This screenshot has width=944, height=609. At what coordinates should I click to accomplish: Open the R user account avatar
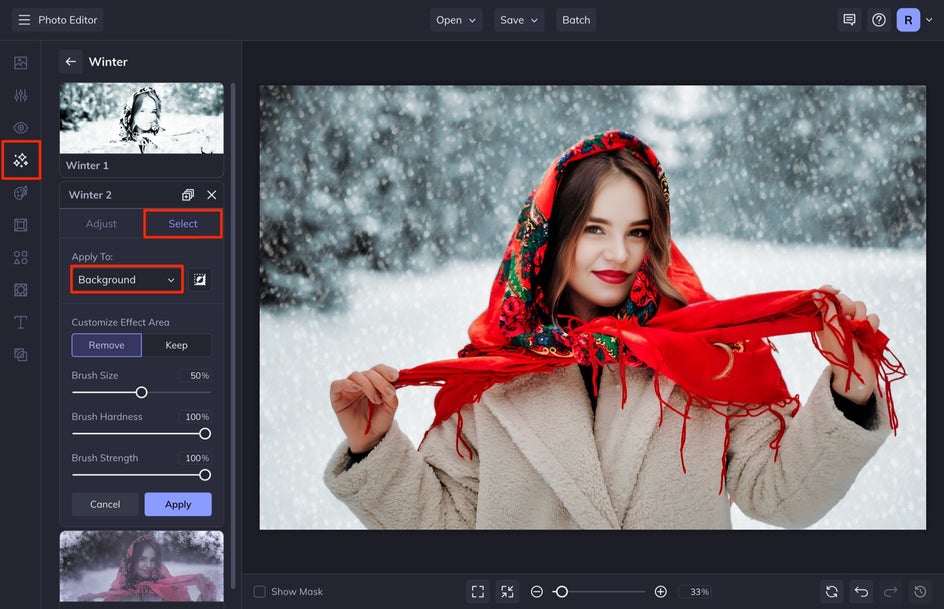[908, 20]
